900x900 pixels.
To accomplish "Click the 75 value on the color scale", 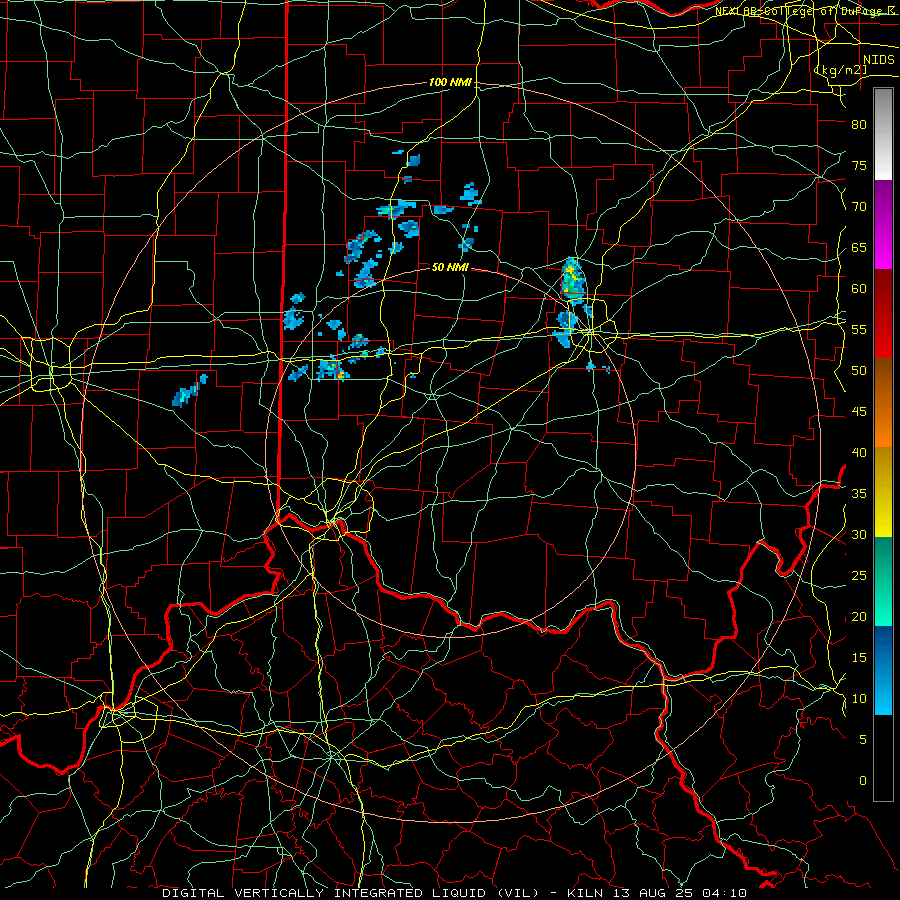I will click(859, 165).
